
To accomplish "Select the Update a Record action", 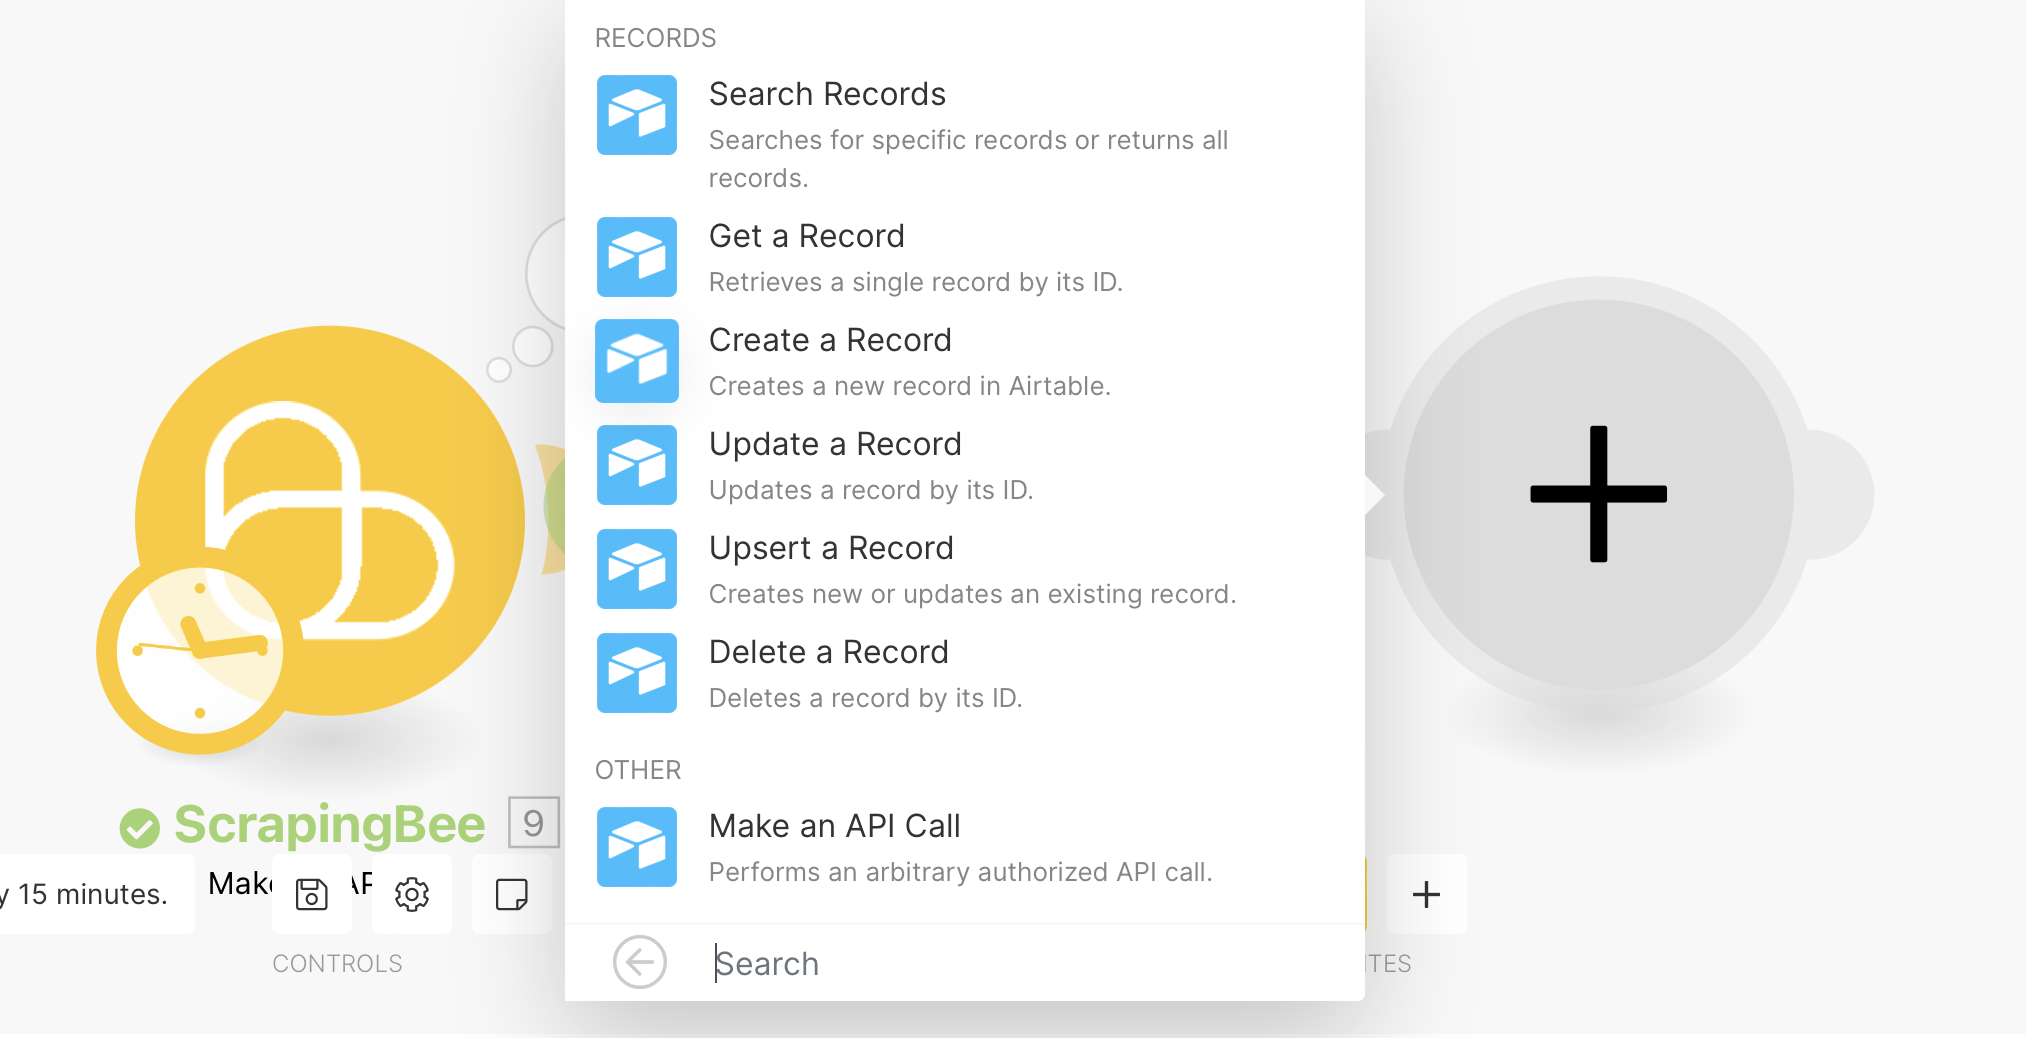I will [x=835, y=445].
